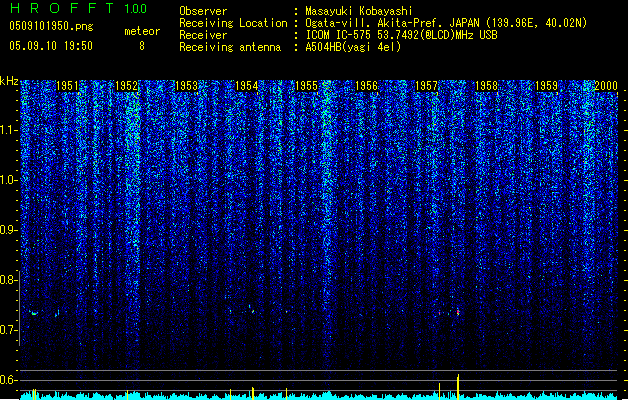Screen dimensions: 629x400
Task: Click the 1956 time marker
Action: tap(366, 86)
